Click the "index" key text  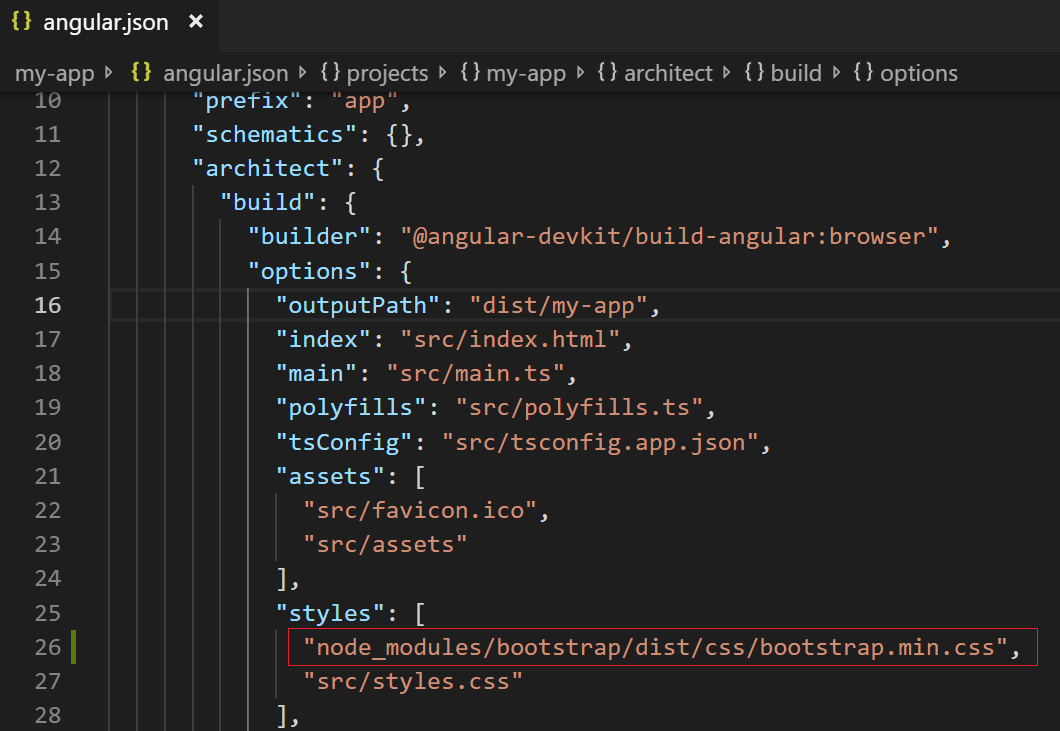pyautogui.click(x=323, y=339)
